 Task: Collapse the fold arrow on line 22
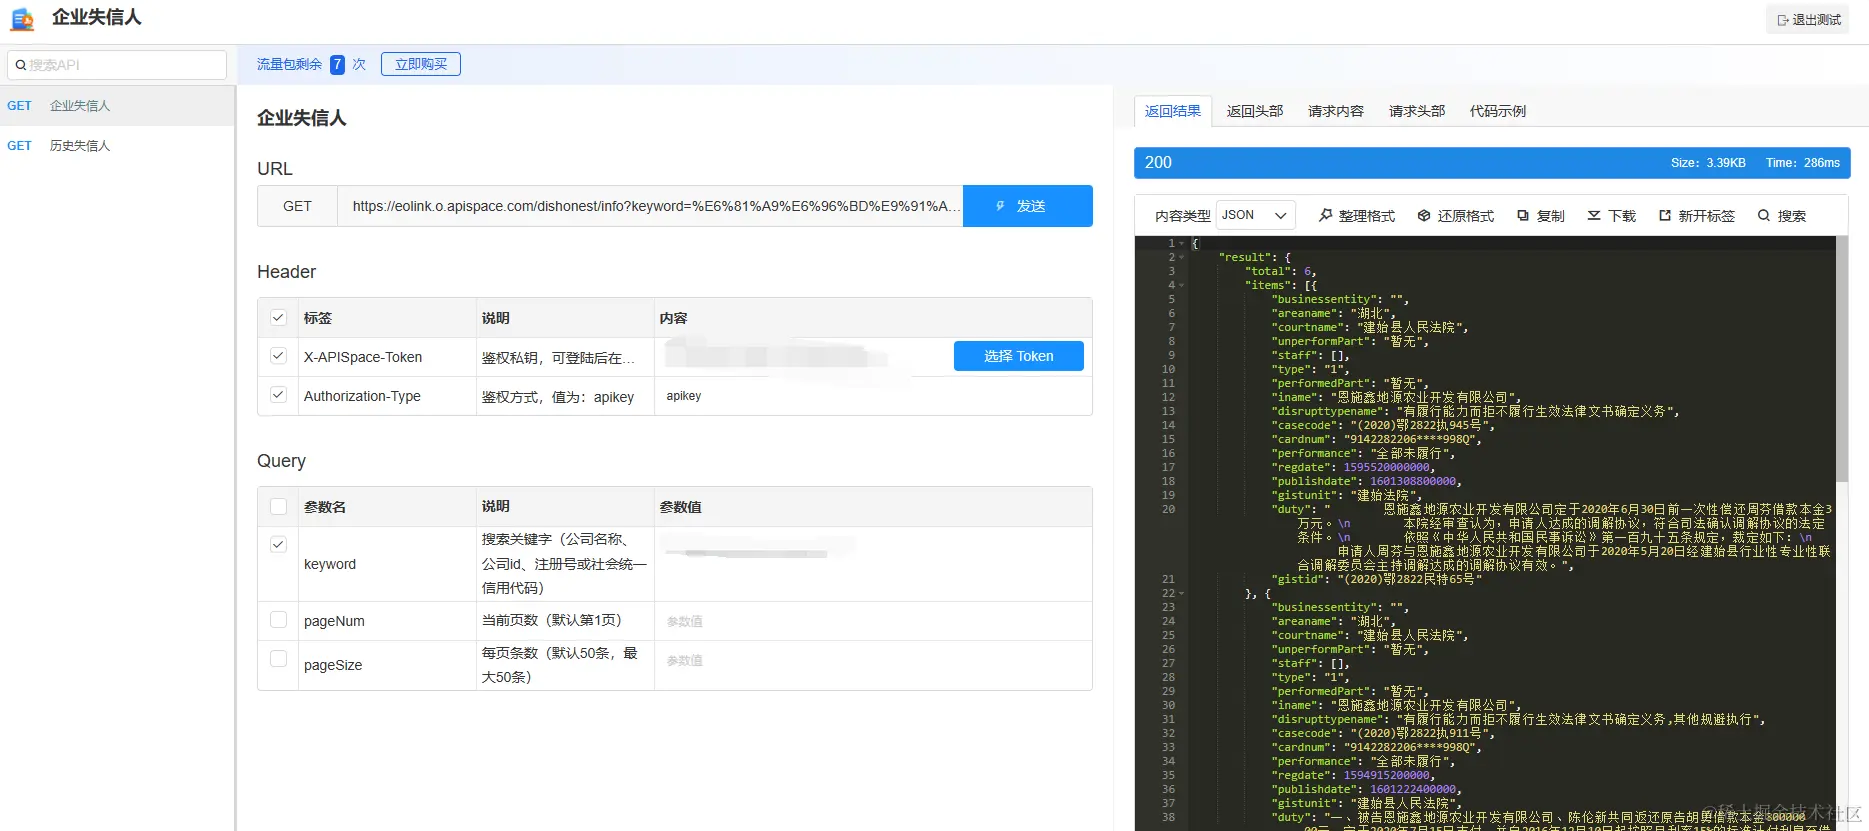pos(1182,593)
